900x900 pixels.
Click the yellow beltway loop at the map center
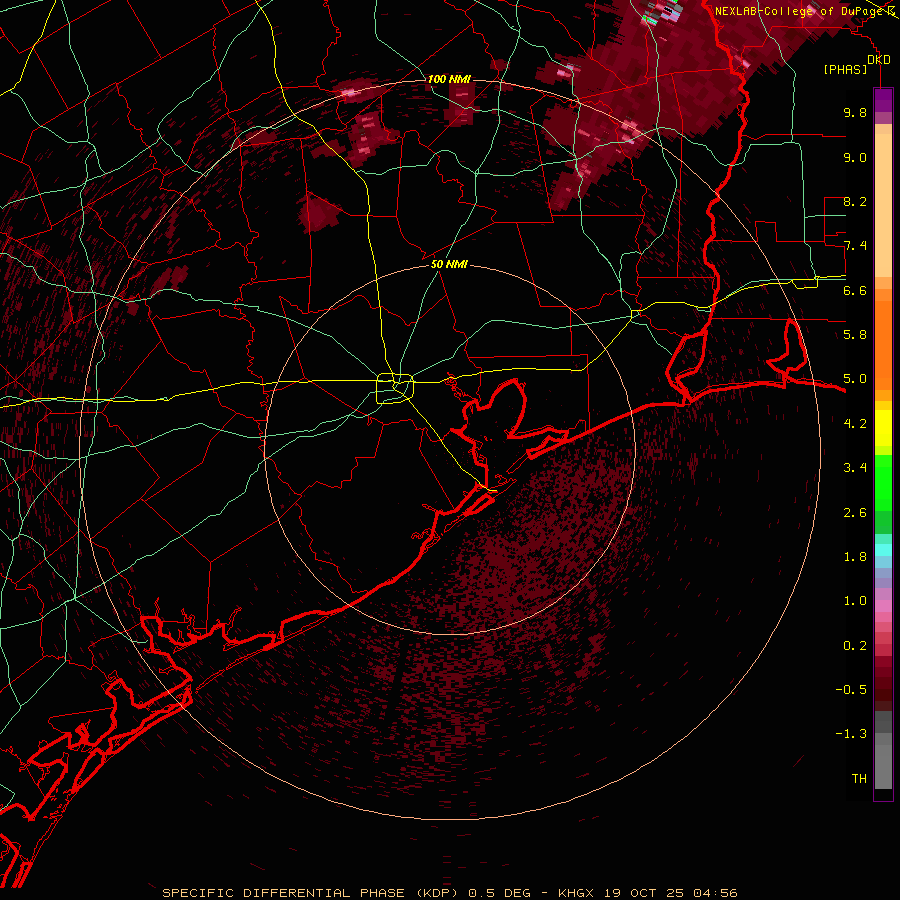(395, 388)
